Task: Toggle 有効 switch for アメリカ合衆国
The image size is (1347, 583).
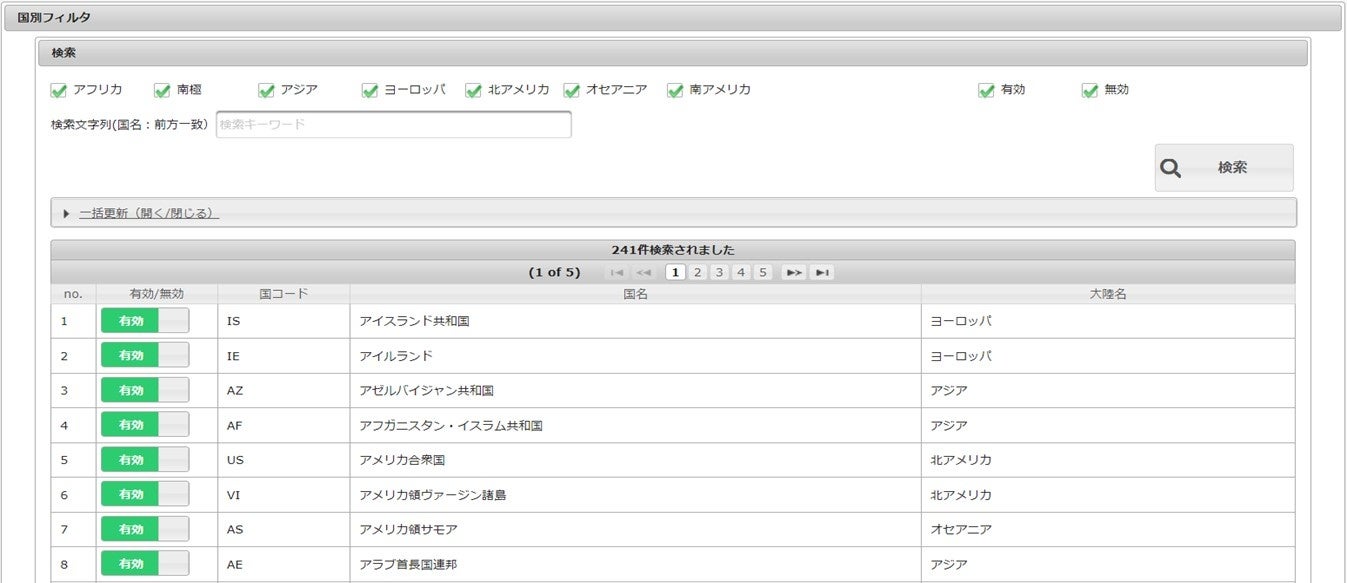Action: point(144,460)
